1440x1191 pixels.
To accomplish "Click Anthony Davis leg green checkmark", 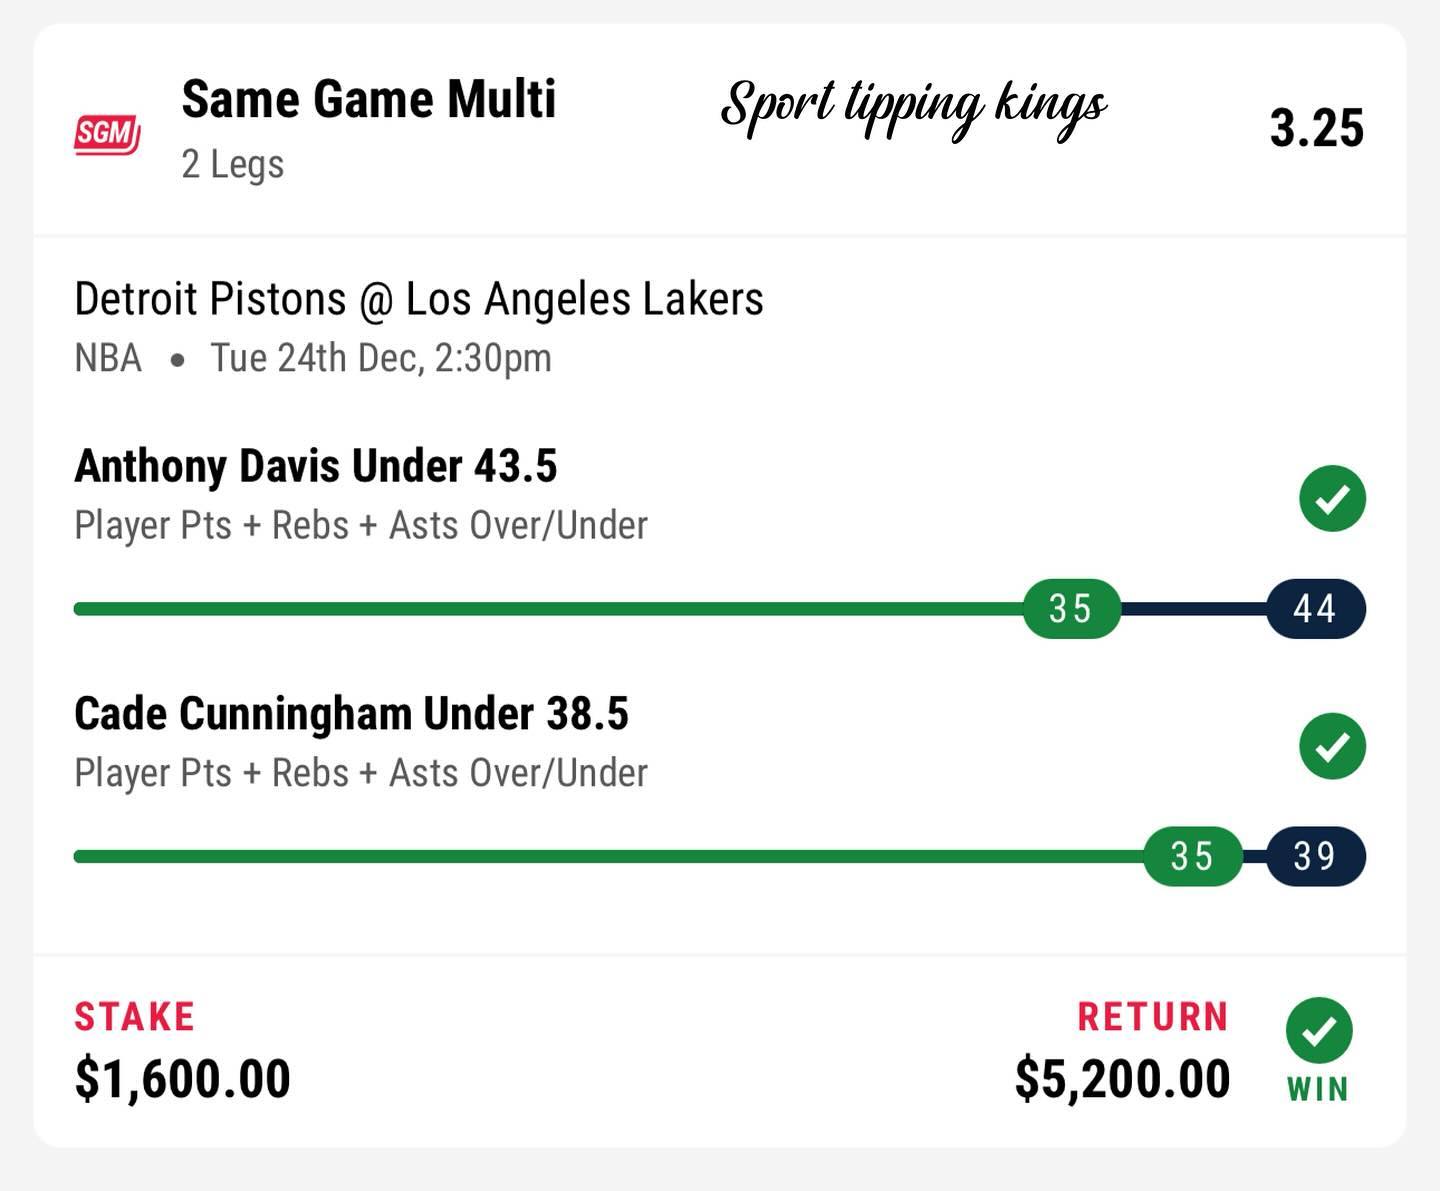I will [x=1332, y=498].
